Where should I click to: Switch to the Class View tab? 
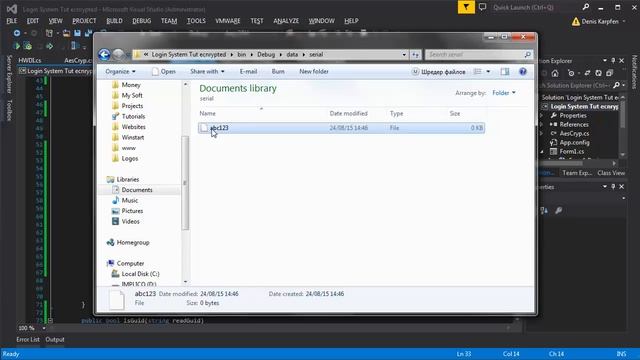pyautogui.click(x=611, y=173)
